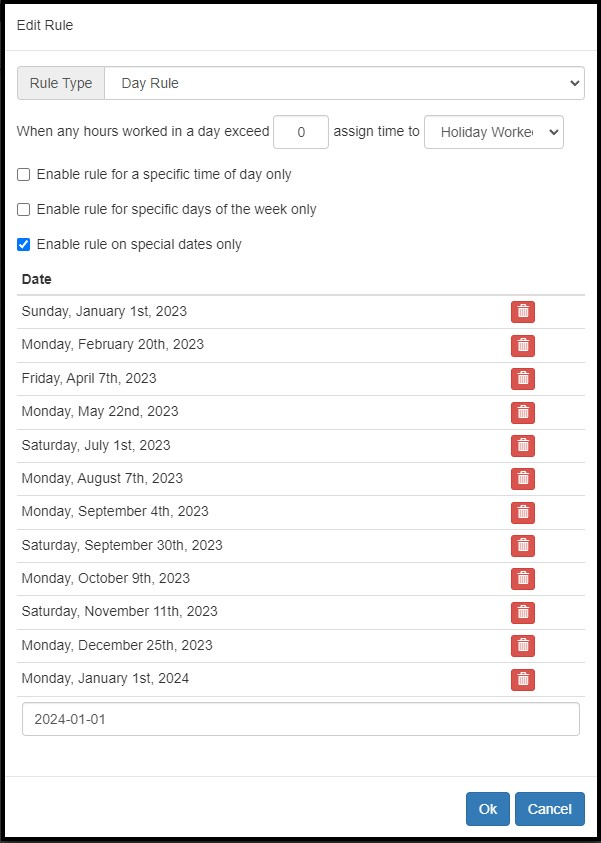
Task: Open the Rule Type dropdown
Action: tap(344, 83)
